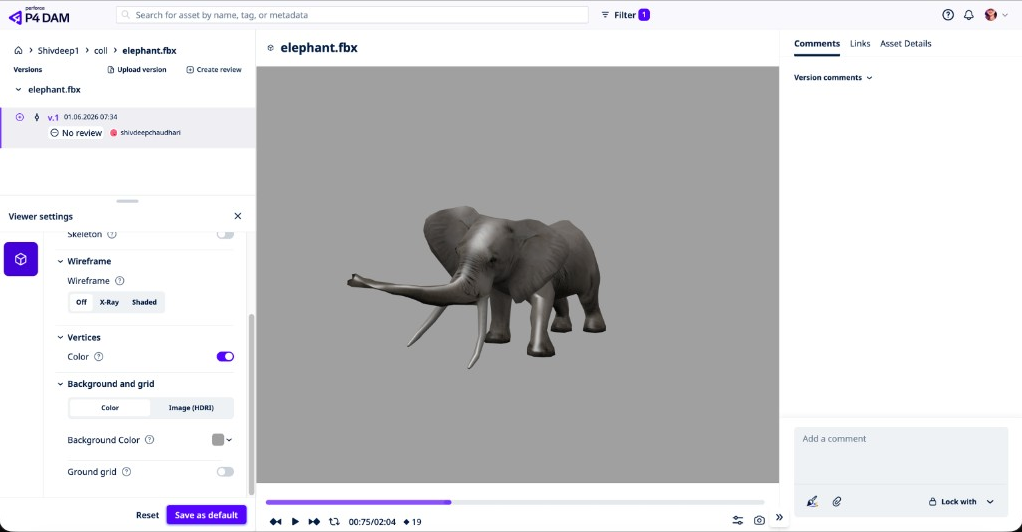Select Color background type
This screenshot has height=532, width=1022.
click(x=110, y=408)
